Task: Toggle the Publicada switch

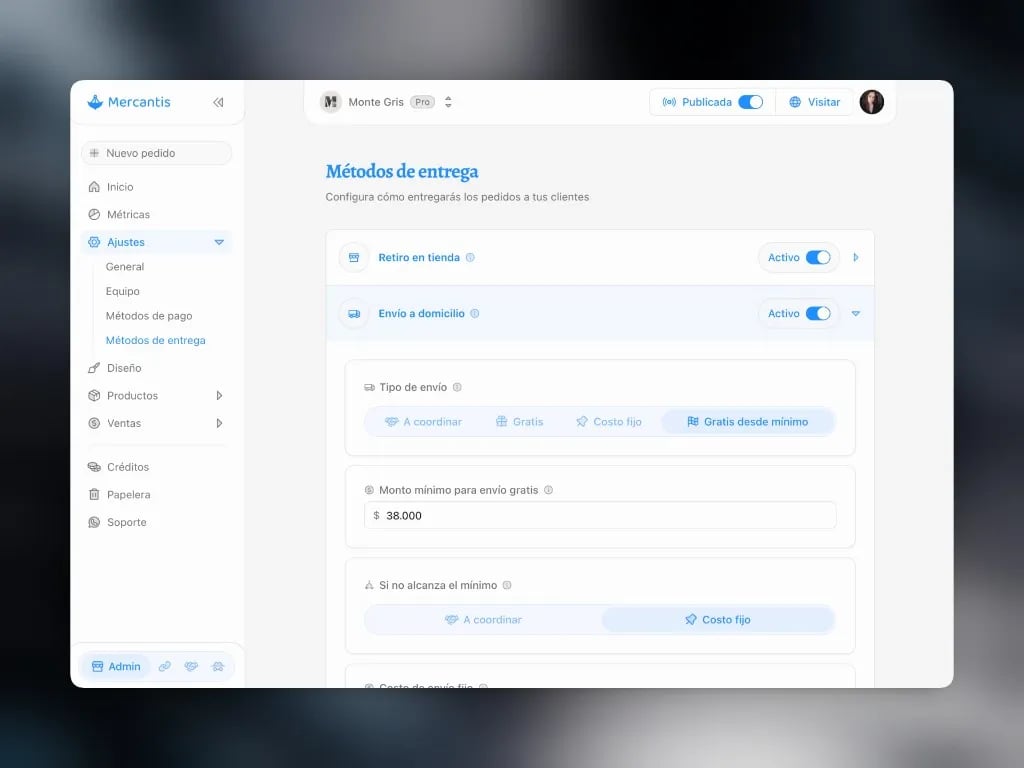Action: click(x=750, y=102)
